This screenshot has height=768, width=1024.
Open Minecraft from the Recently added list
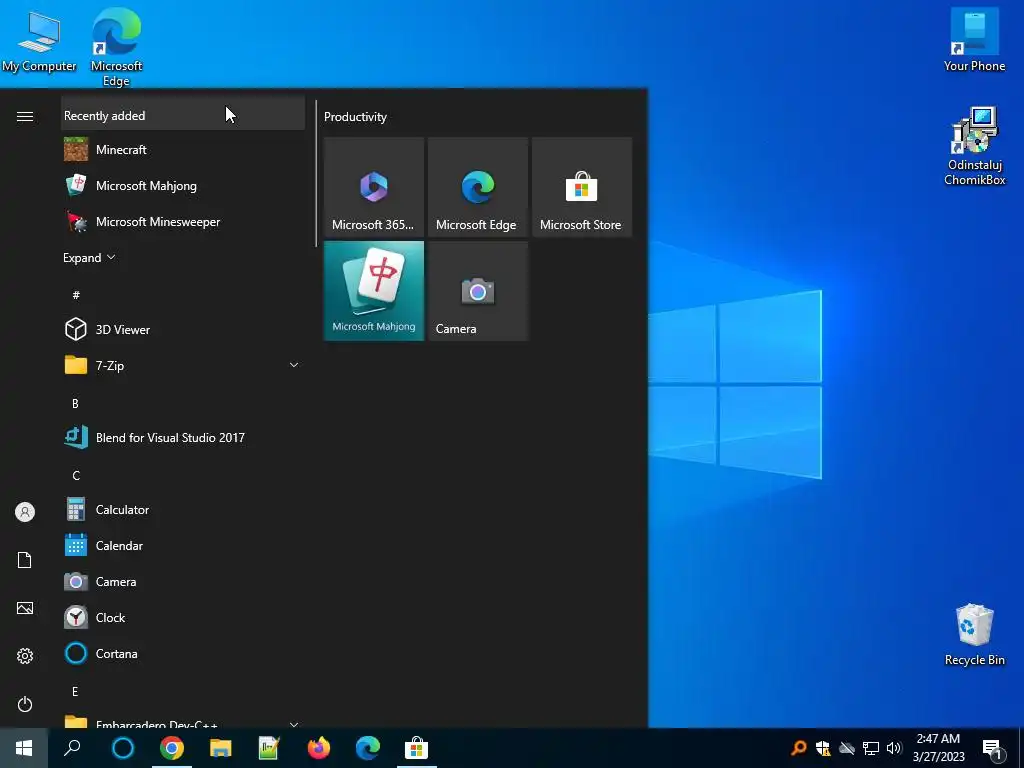183,150
